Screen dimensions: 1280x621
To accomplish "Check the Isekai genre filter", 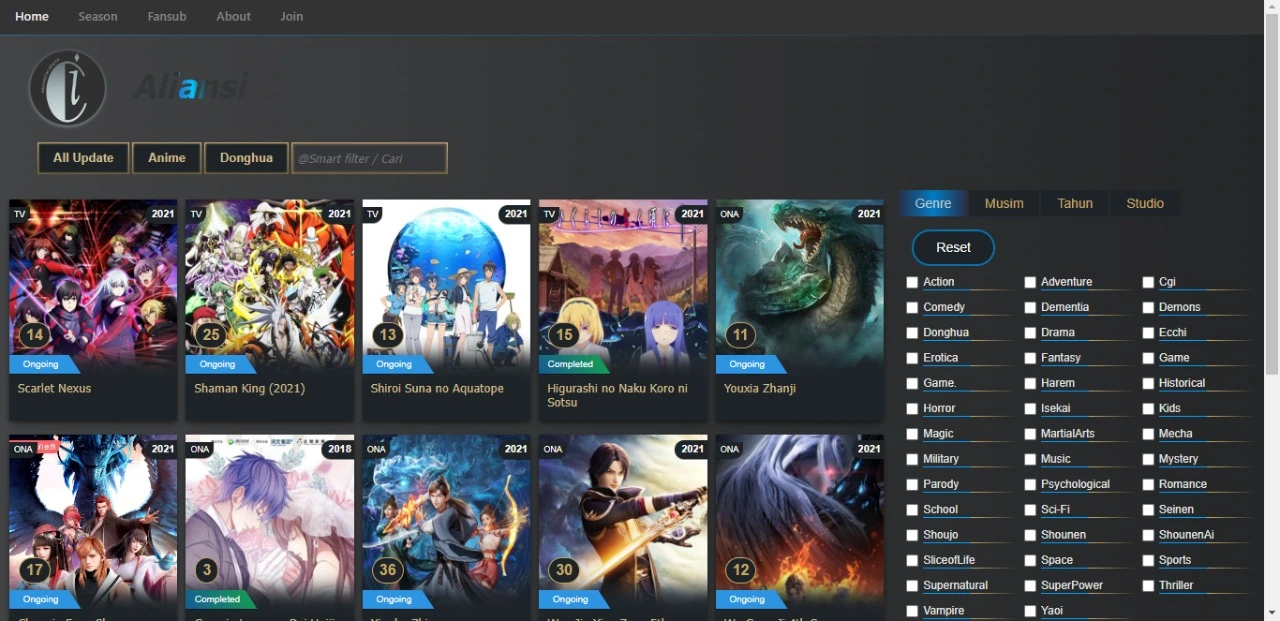I will (1030, 407).
